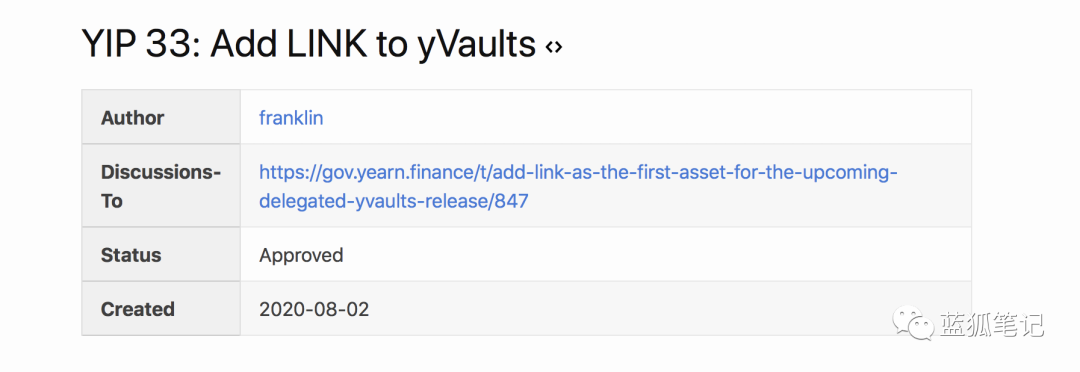The width and height of the screenshot is (1080, 372).
Task: Select the Status row label
Action: 131,255
